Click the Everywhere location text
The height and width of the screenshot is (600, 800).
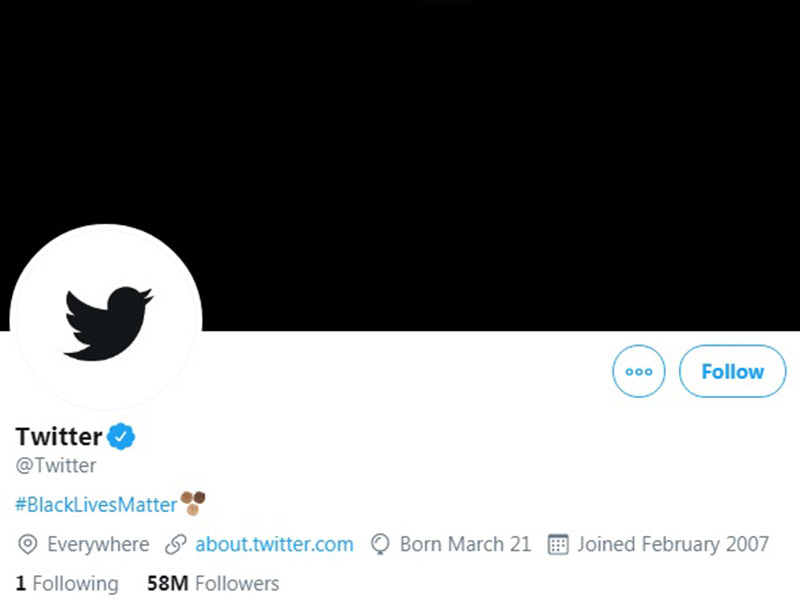coord(98,544)
